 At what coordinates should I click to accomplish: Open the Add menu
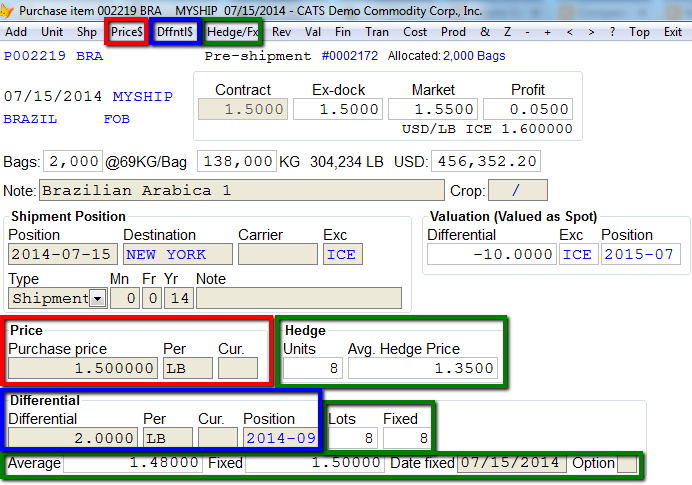16,32
